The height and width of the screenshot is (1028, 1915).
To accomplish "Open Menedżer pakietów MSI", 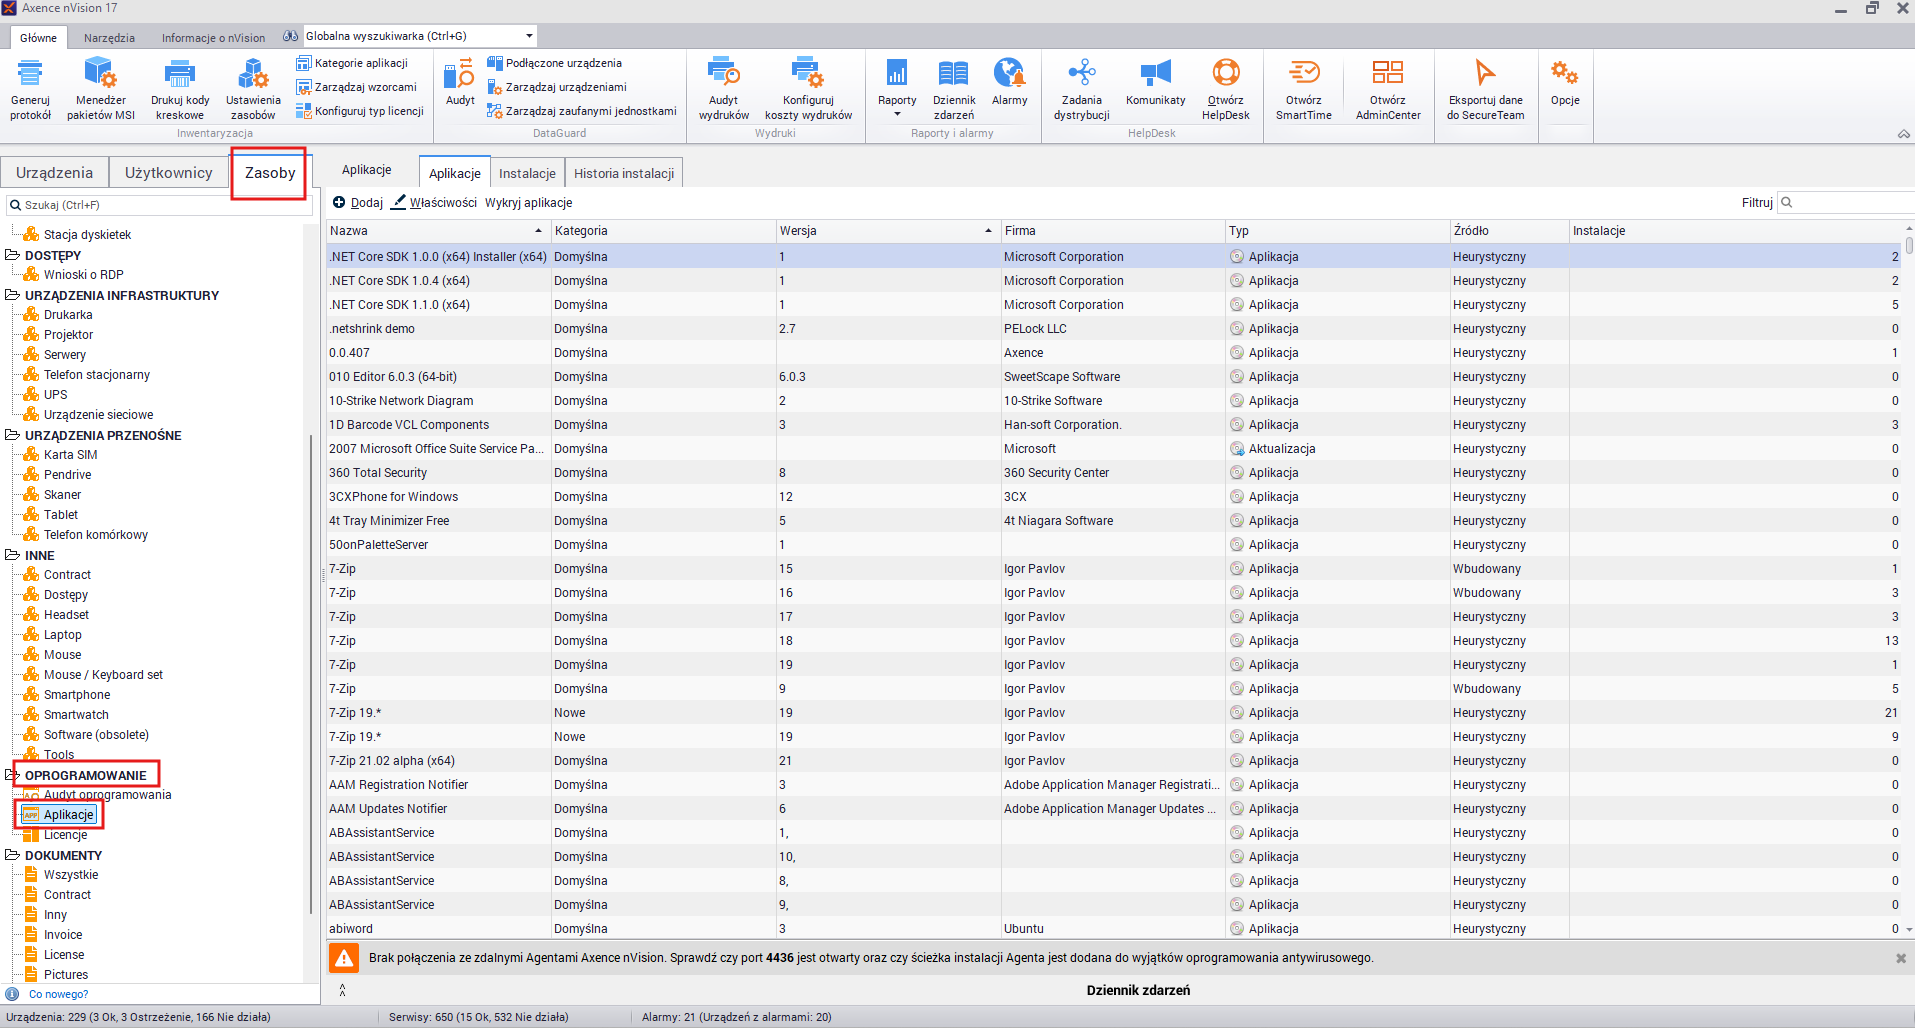I will coord(100,75).
